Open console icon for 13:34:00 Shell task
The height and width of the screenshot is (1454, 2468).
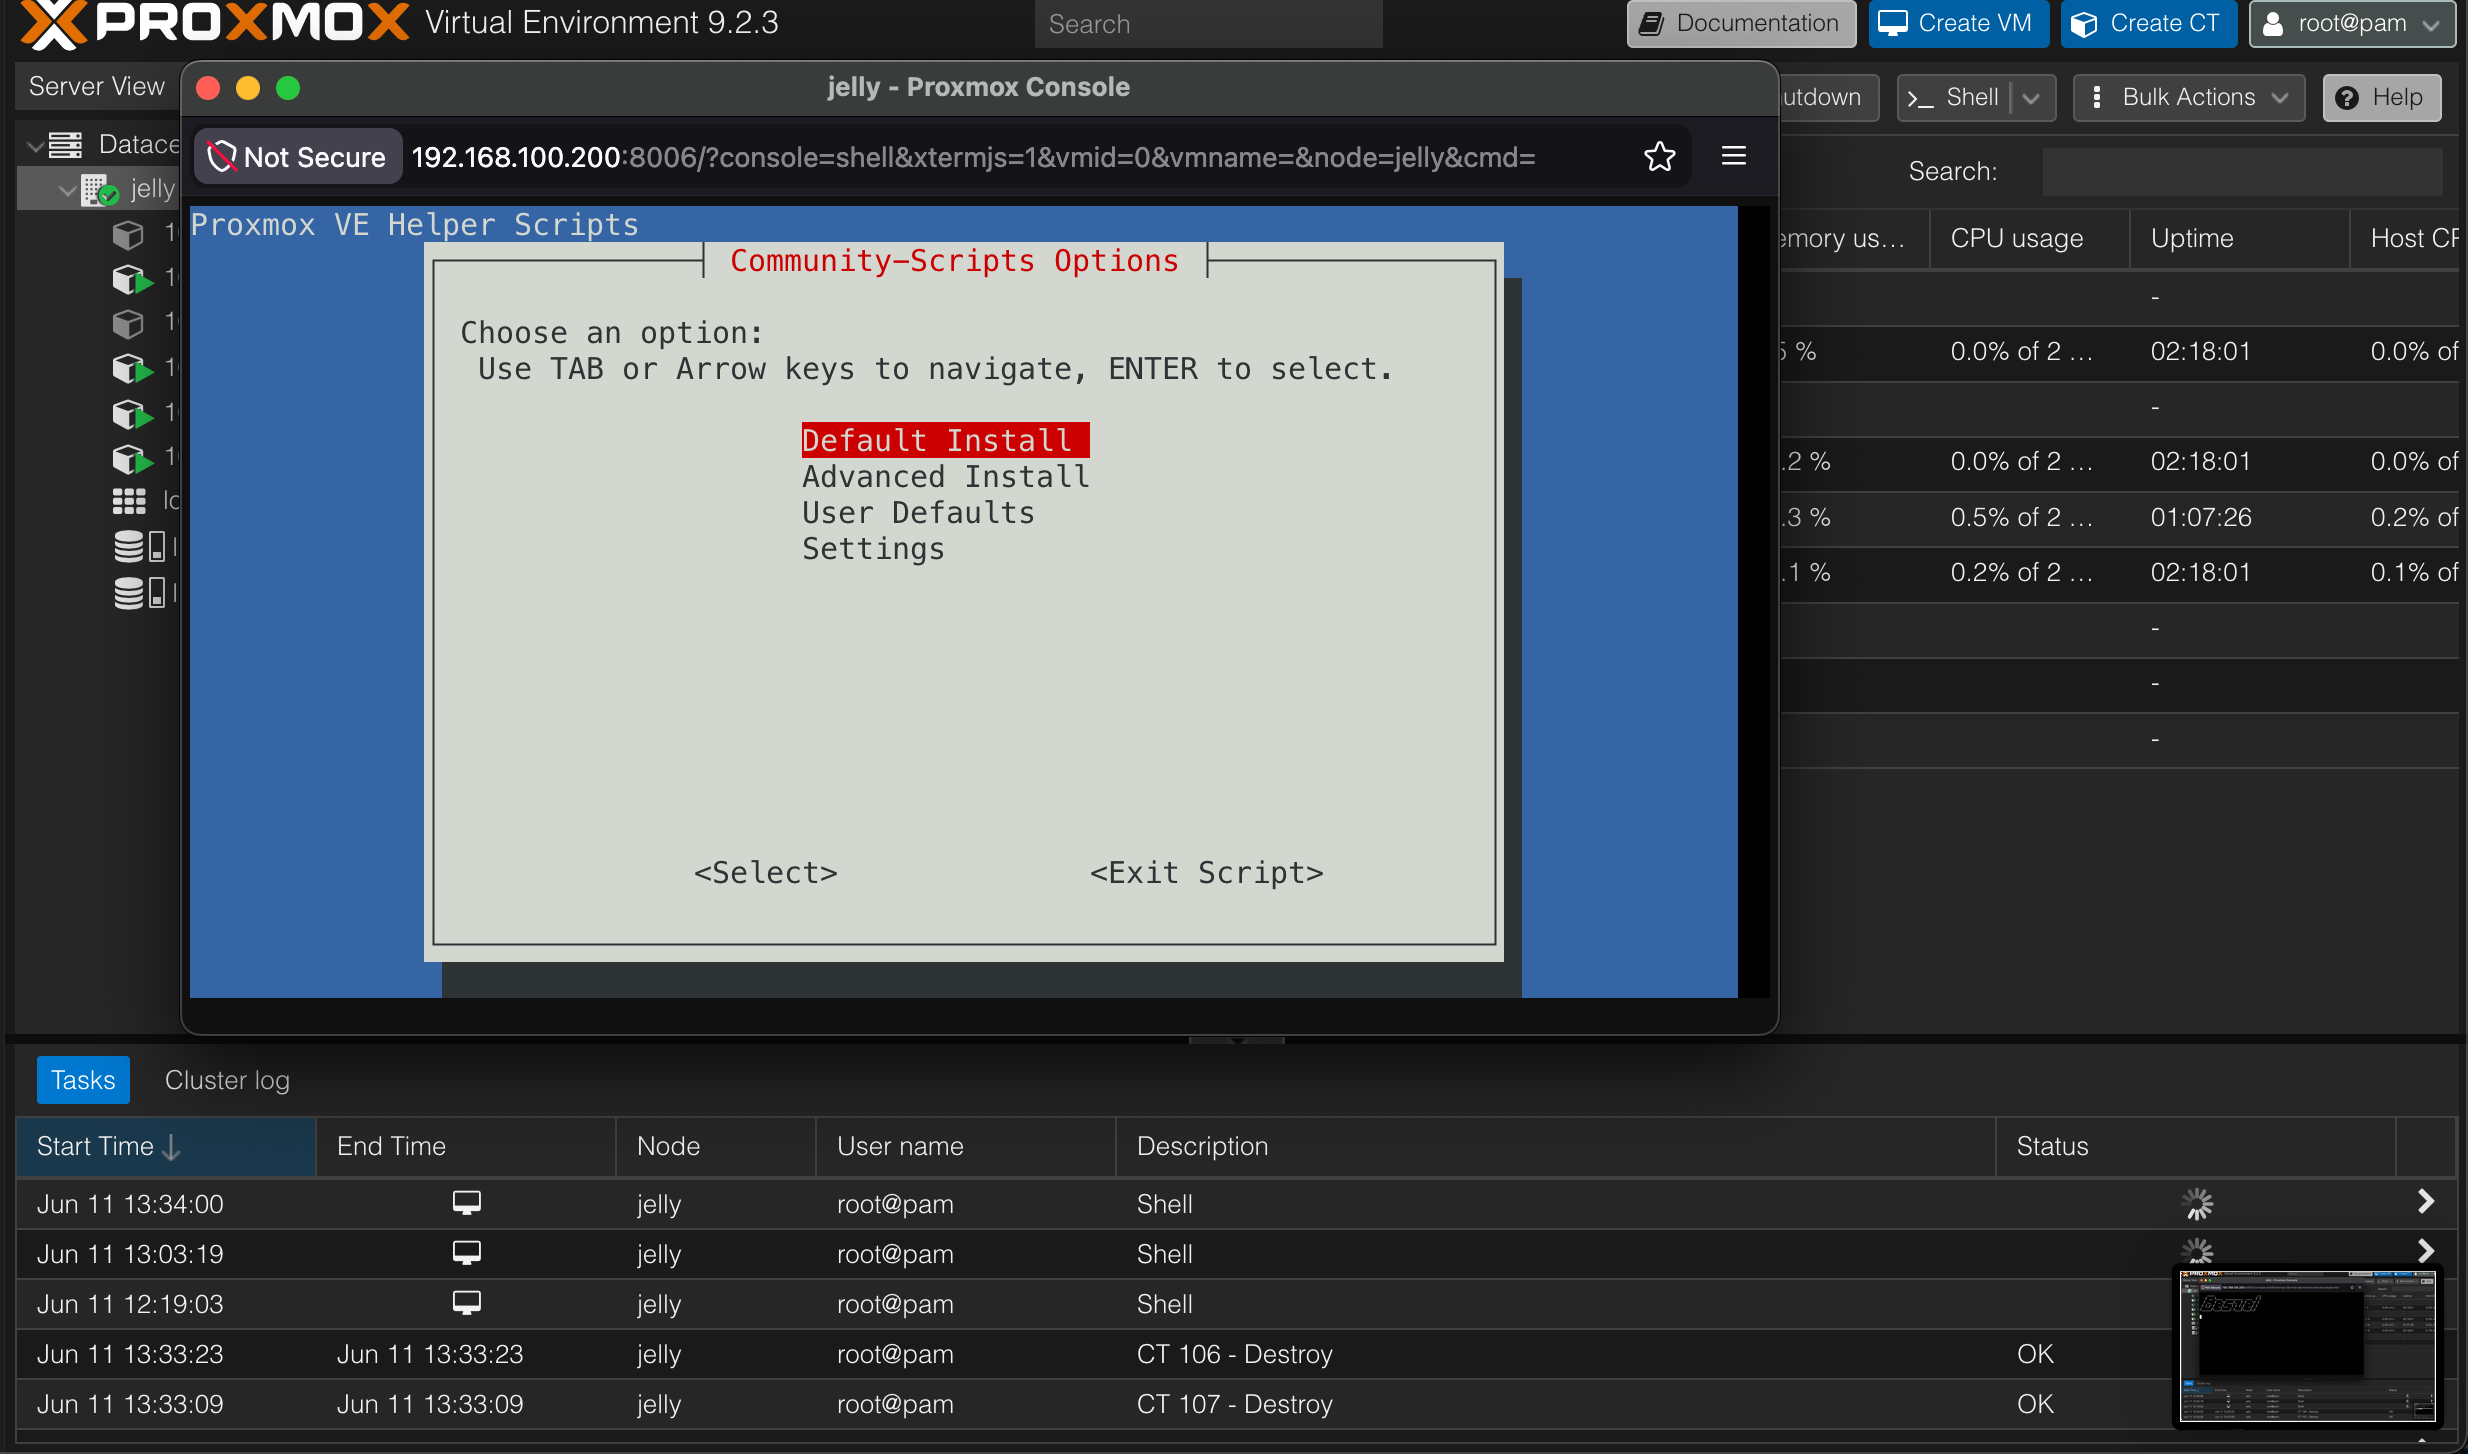coord(467,1203)
